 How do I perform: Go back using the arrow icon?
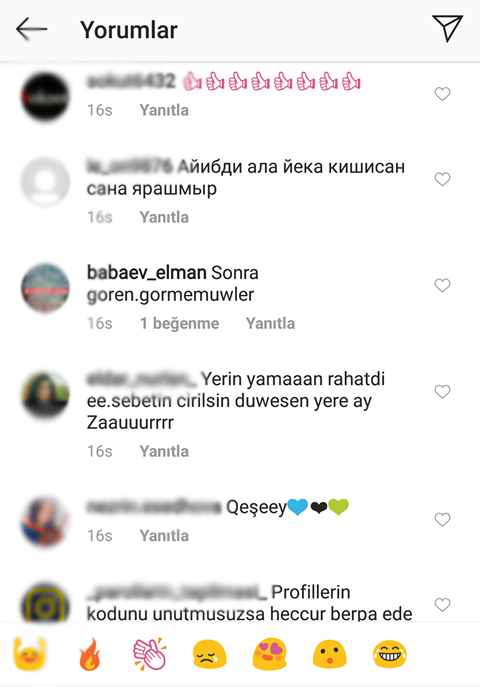pos(31,29)
